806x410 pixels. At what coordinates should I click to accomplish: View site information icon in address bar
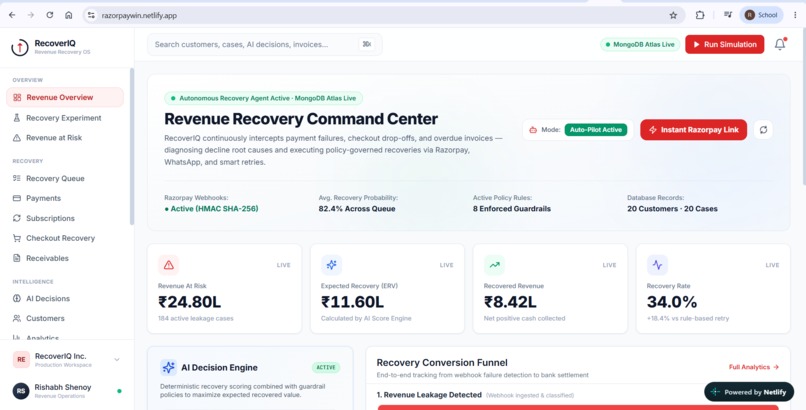(91, 15)
